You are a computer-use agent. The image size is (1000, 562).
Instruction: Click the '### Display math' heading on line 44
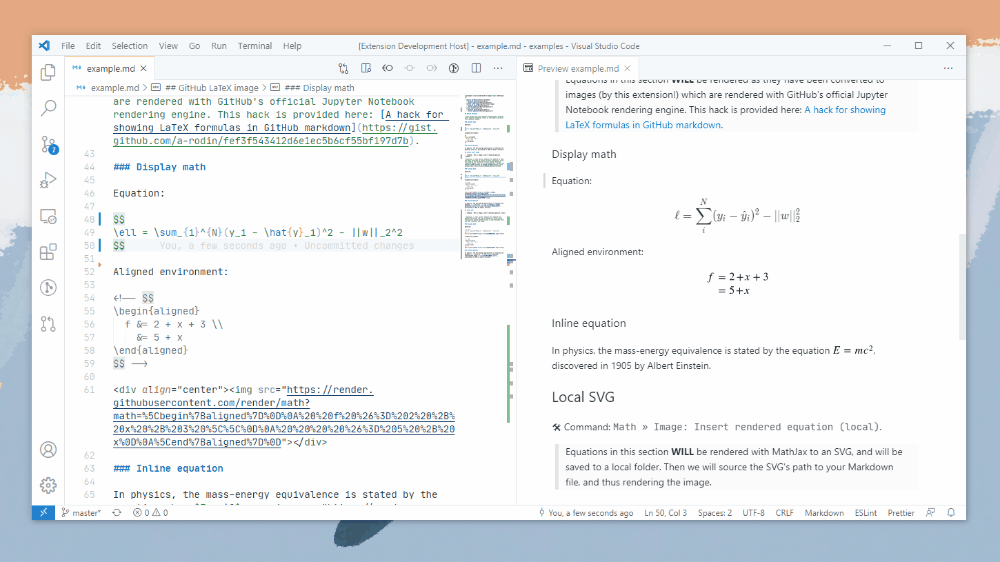point(159,167)
